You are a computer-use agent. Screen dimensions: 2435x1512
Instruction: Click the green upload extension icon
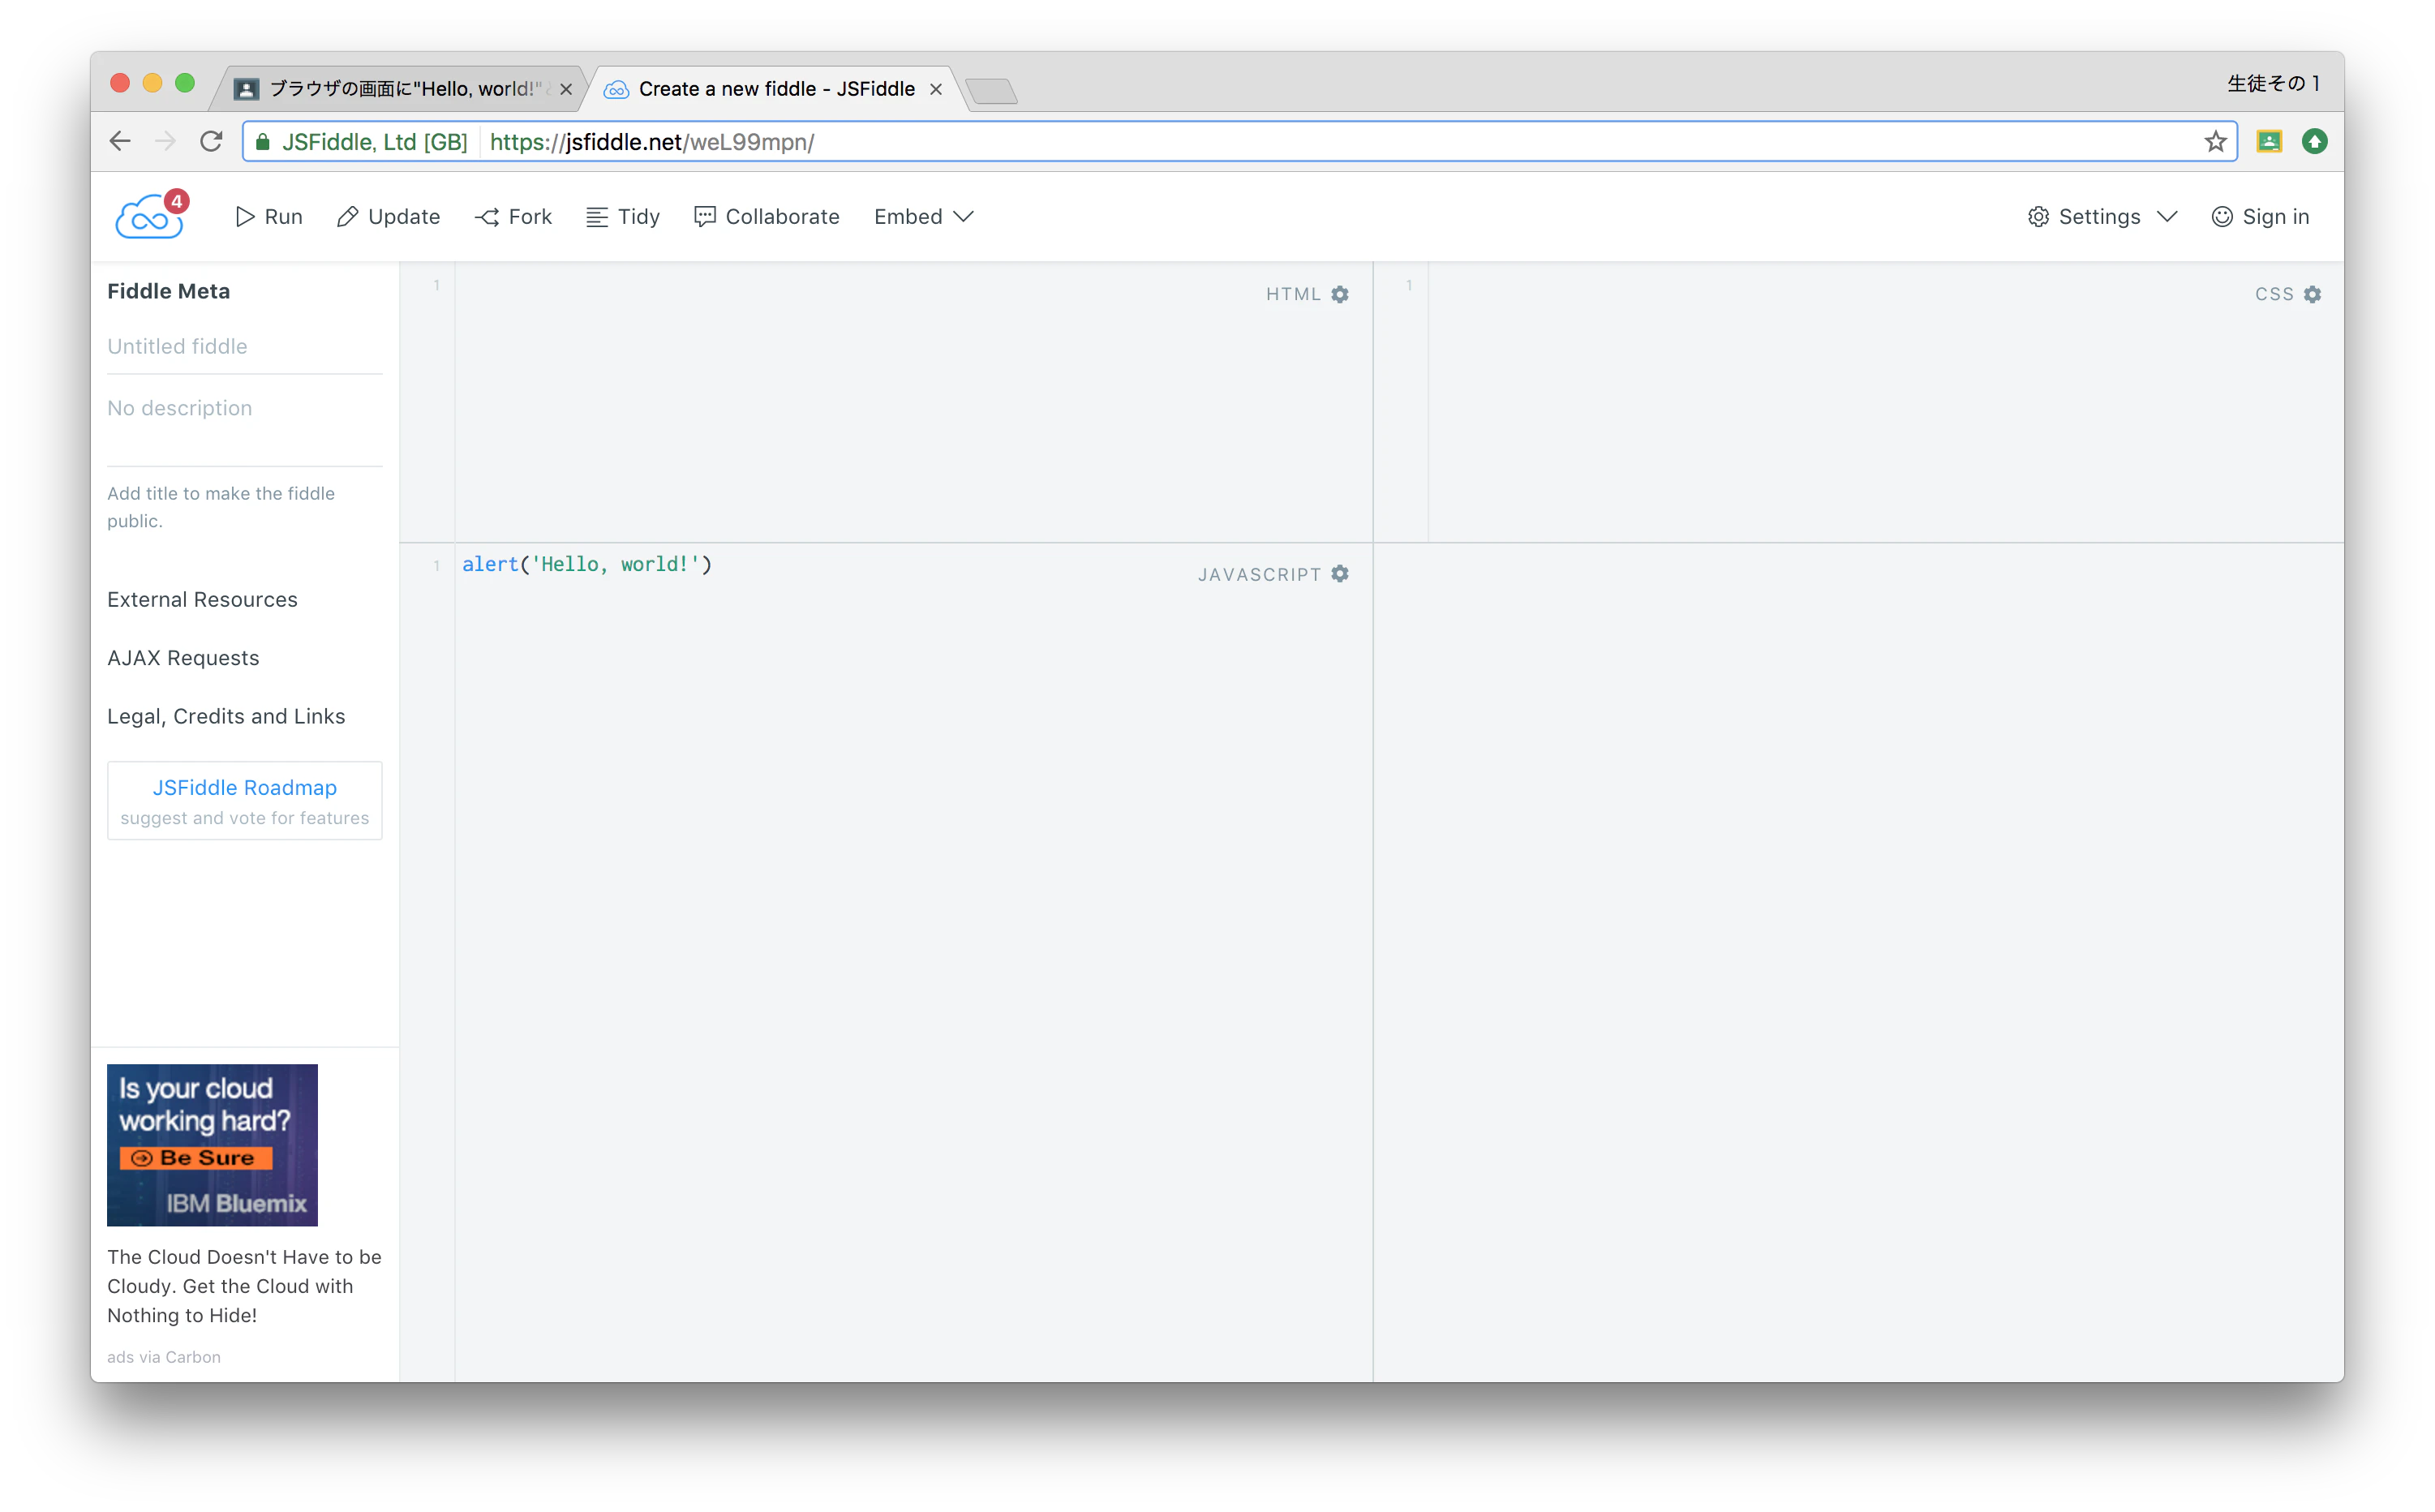click(x=2314, y=142)
